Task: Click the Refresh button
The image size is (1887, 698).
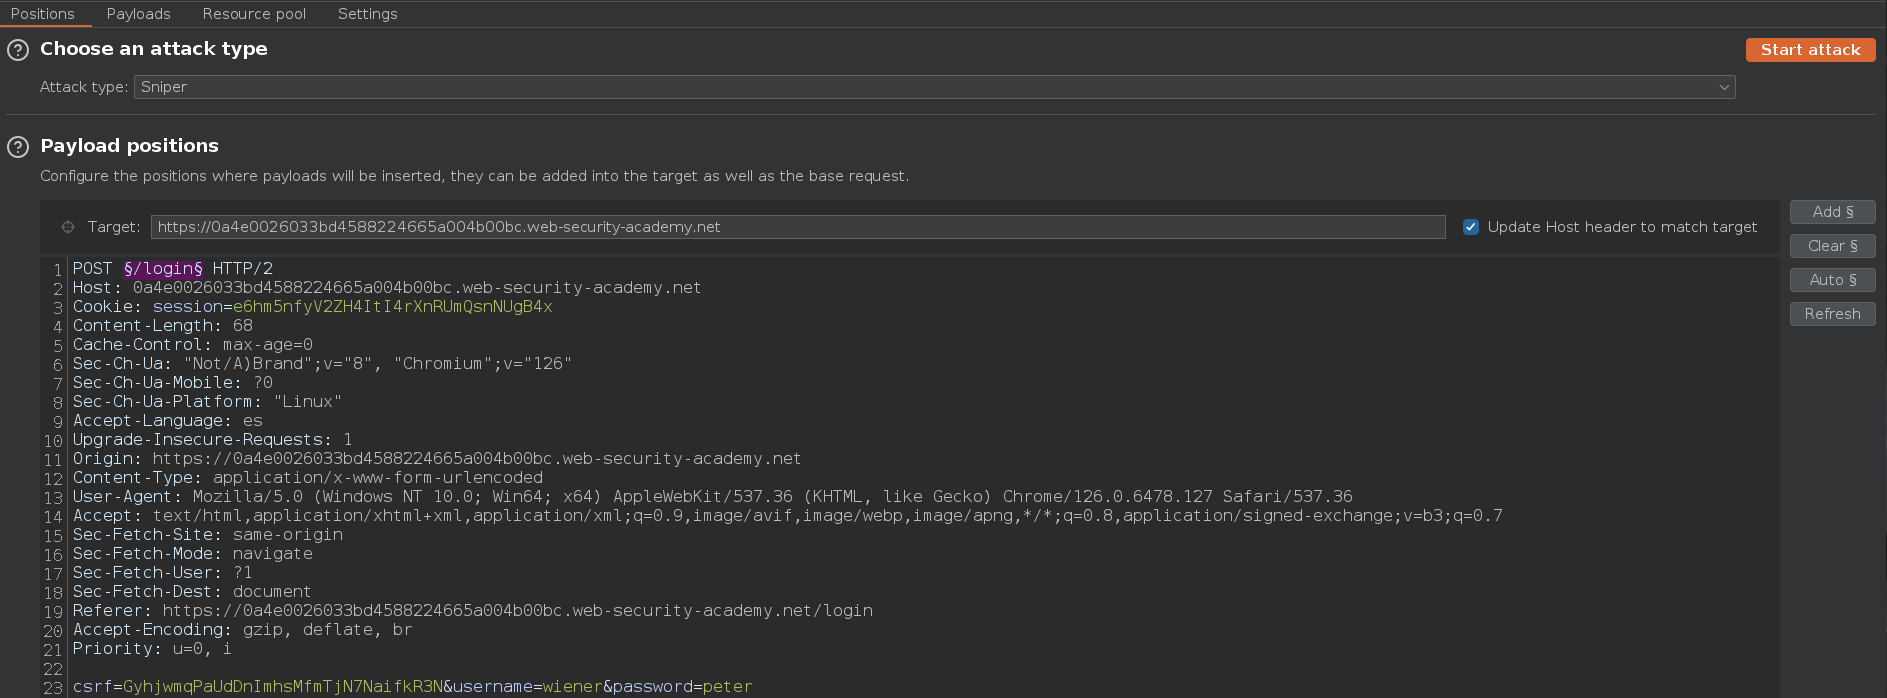Action: pos(1832,314)
